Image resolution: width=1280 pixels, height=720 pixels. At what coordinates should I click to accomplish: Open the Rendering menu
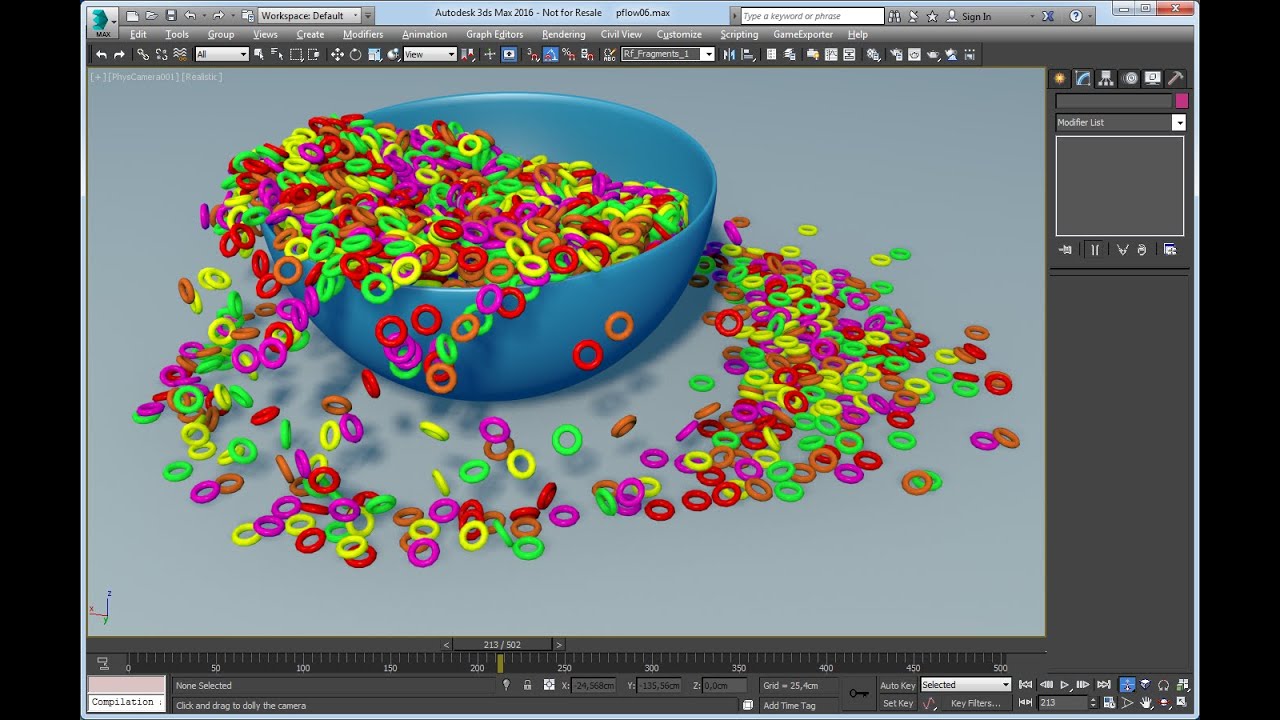564,34
